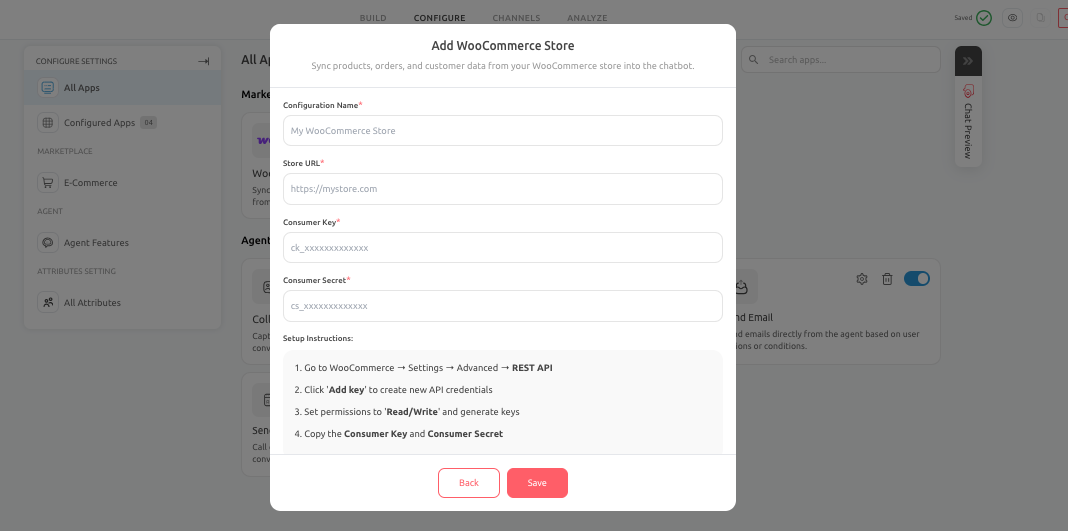1068x531 pixels.
Task: Delete the Send Email app
Action: pyautogui.click(x=887, y=279)
